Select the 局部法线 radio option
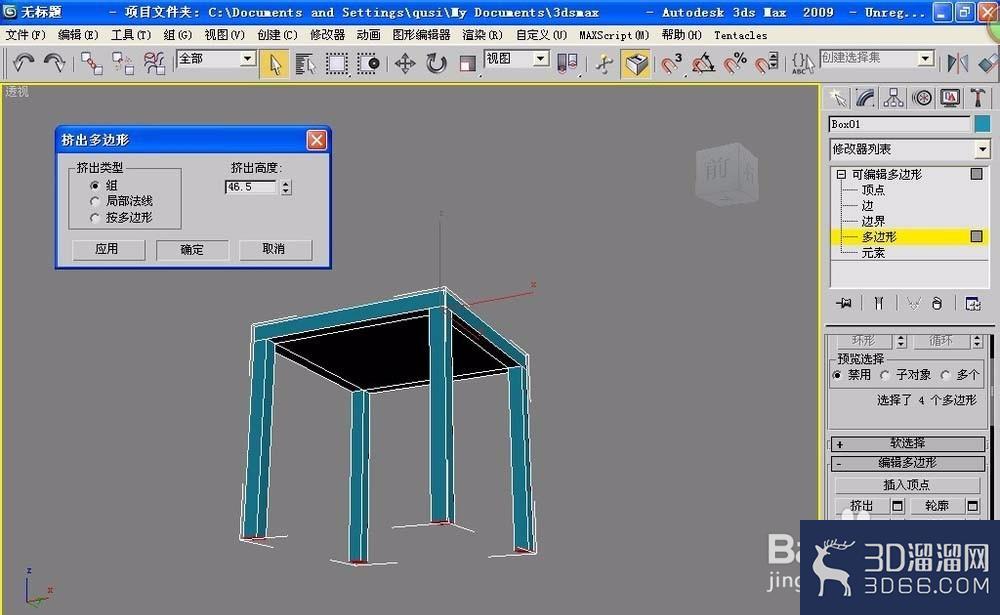 click(94, 201)
